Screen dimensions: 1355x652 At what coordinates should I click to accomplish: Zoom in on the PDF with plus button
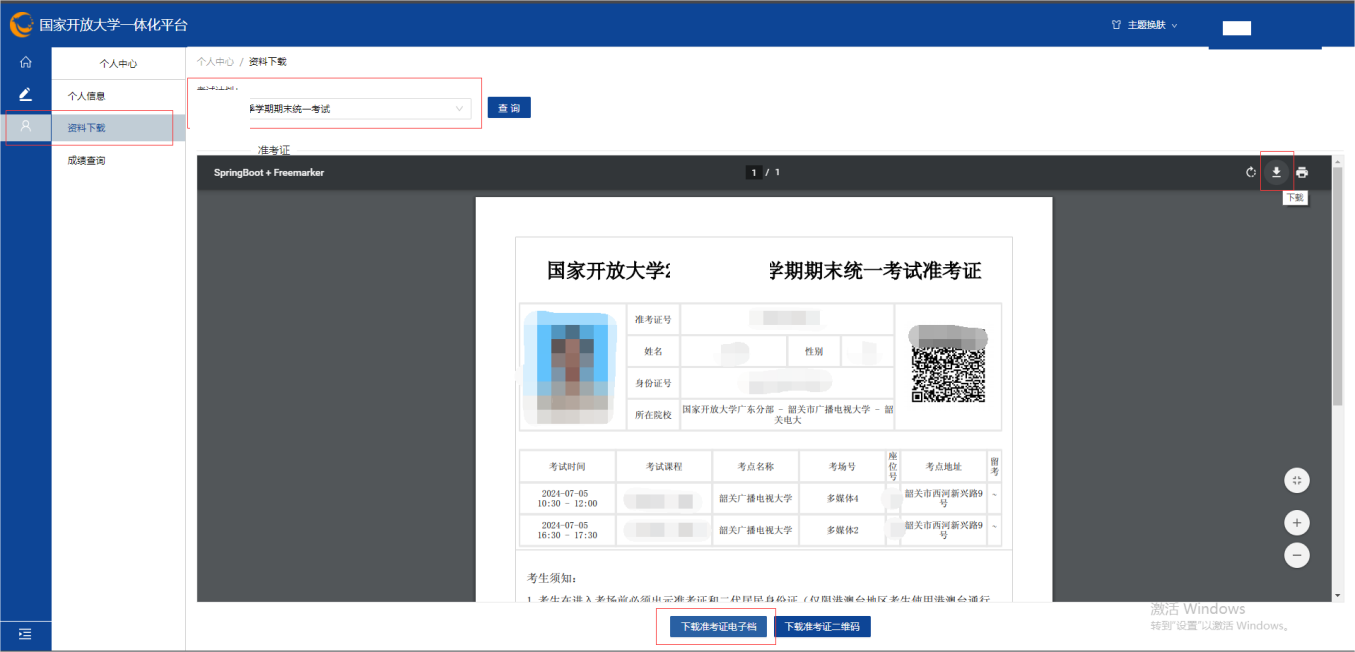coord(1296,523)
